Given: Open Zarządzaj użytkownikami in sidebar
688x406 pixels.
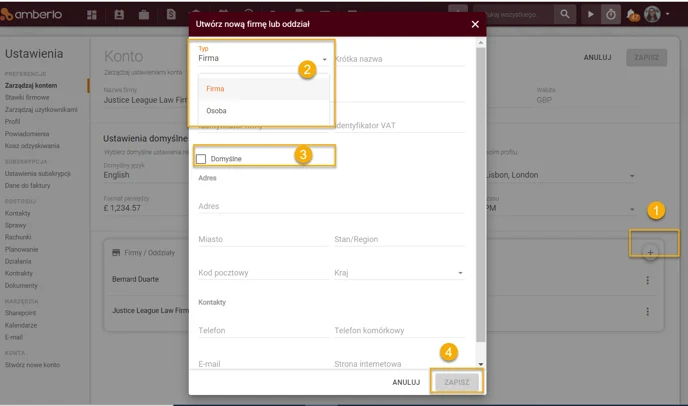Looking at the screenshot, I should point(41,109).
